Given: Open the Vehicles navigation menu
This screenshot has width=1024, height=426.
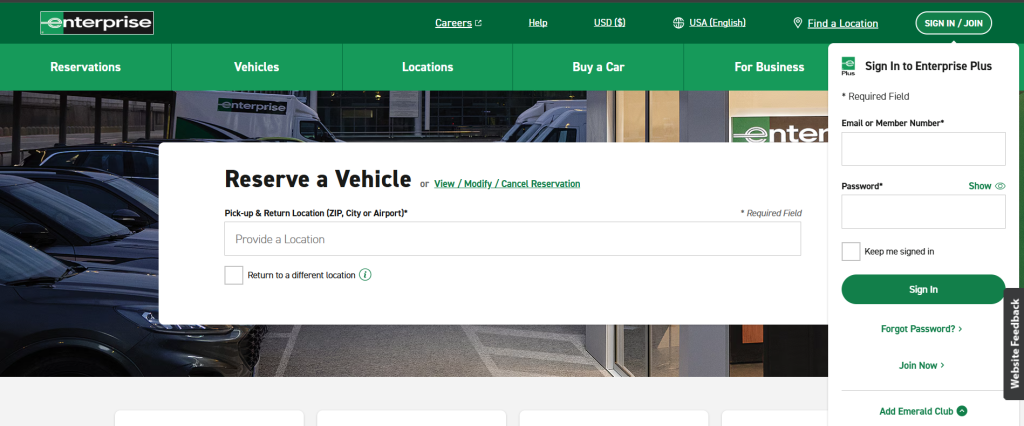Looking at the screenshot, I should pos(257,67).
